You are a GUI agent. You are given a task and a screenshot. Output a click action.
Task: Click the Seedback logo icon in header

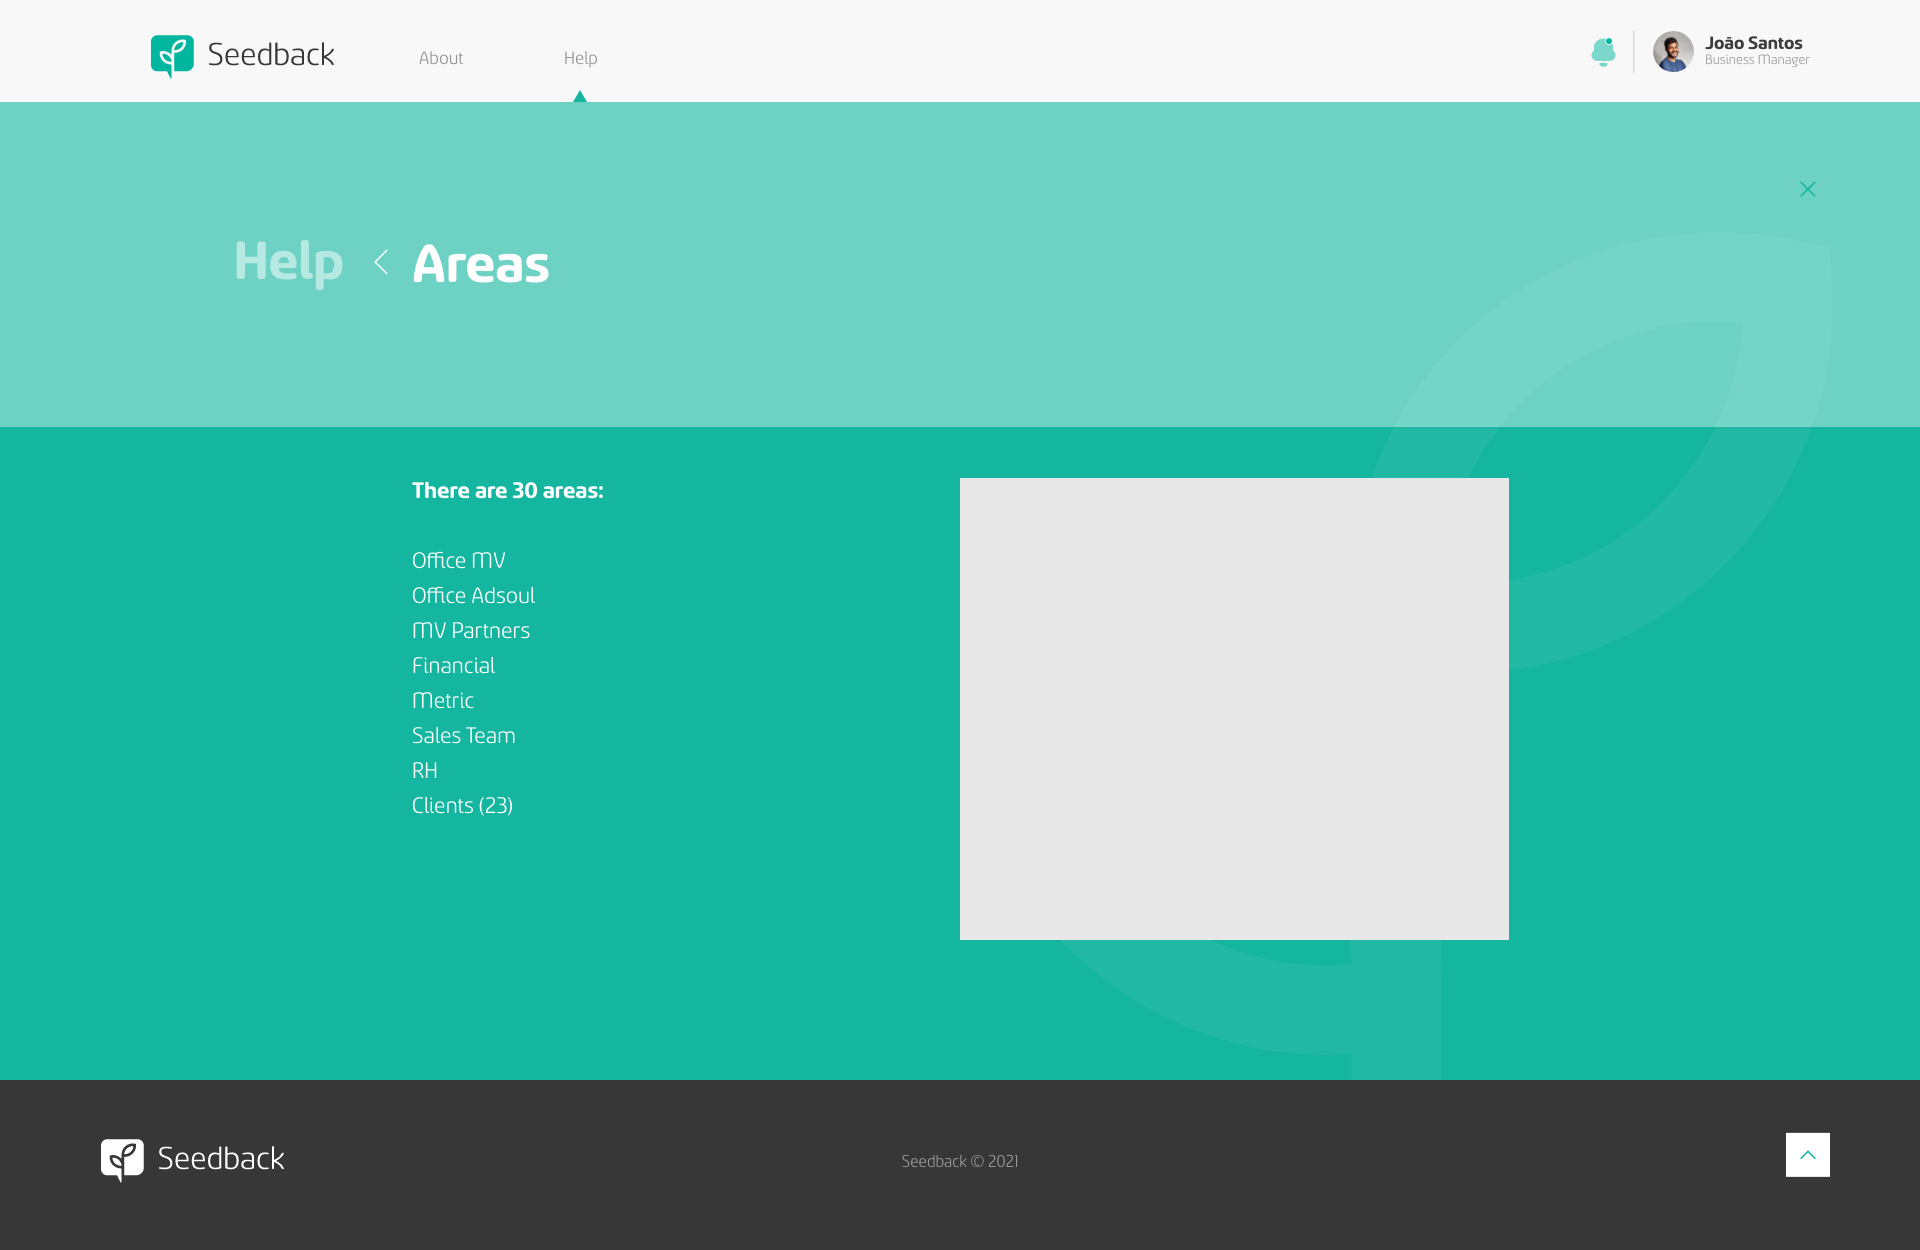point(172,56)
